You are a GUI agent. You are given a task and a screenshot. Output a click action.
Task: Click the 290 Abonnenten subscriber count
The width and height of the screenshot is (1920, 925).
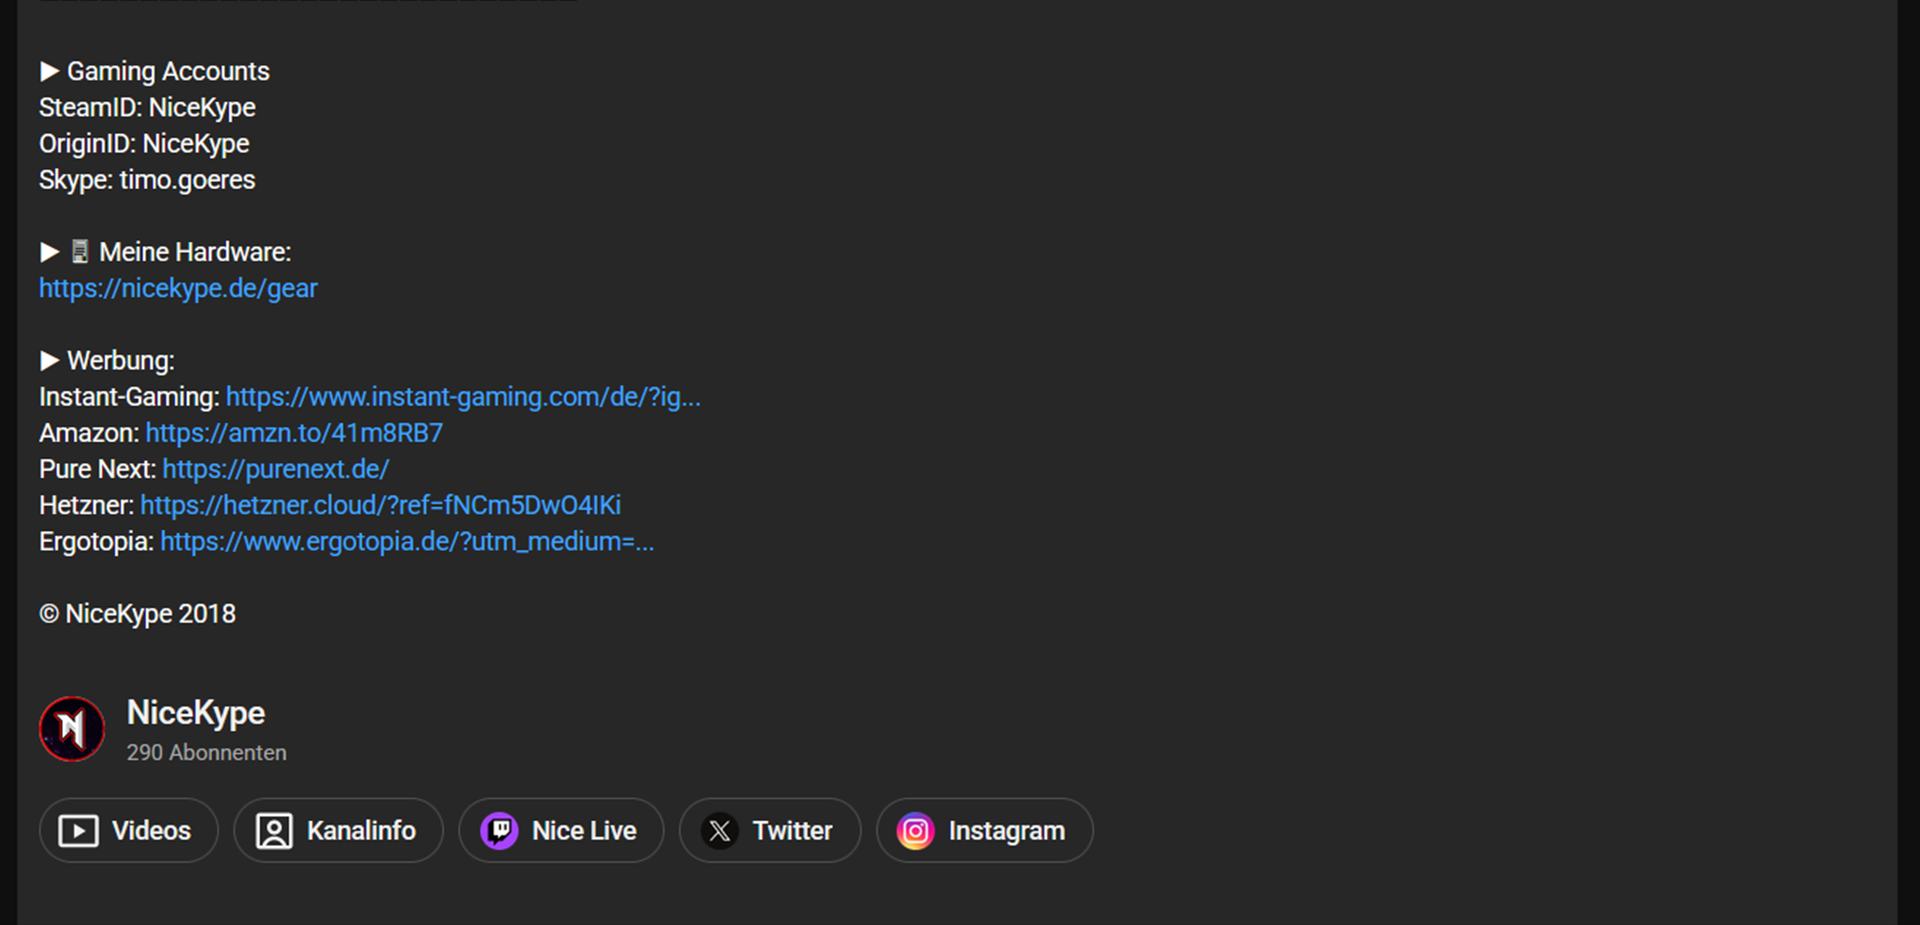point(206,753)
